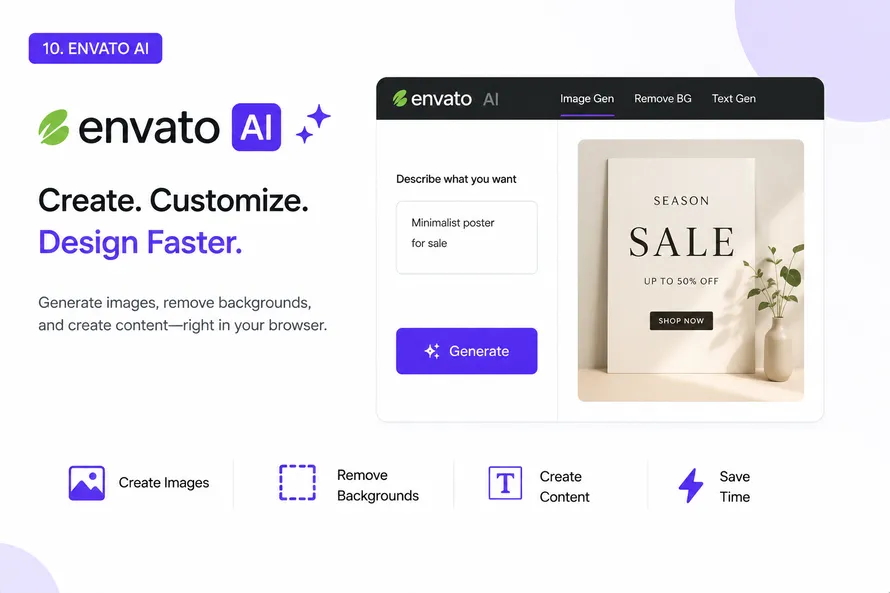This screenshot has width=890, height=593.
Task: Switch to the Text Gen tab
Action: 734,99
